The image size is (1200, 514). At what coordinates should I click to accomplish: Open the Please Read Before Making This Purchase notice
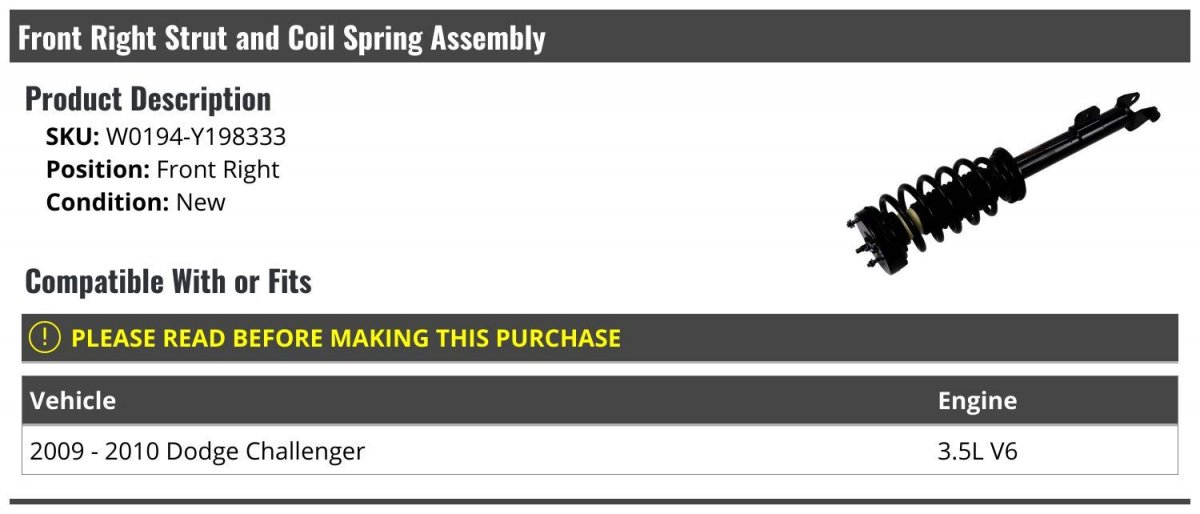[x=346, y=338]
